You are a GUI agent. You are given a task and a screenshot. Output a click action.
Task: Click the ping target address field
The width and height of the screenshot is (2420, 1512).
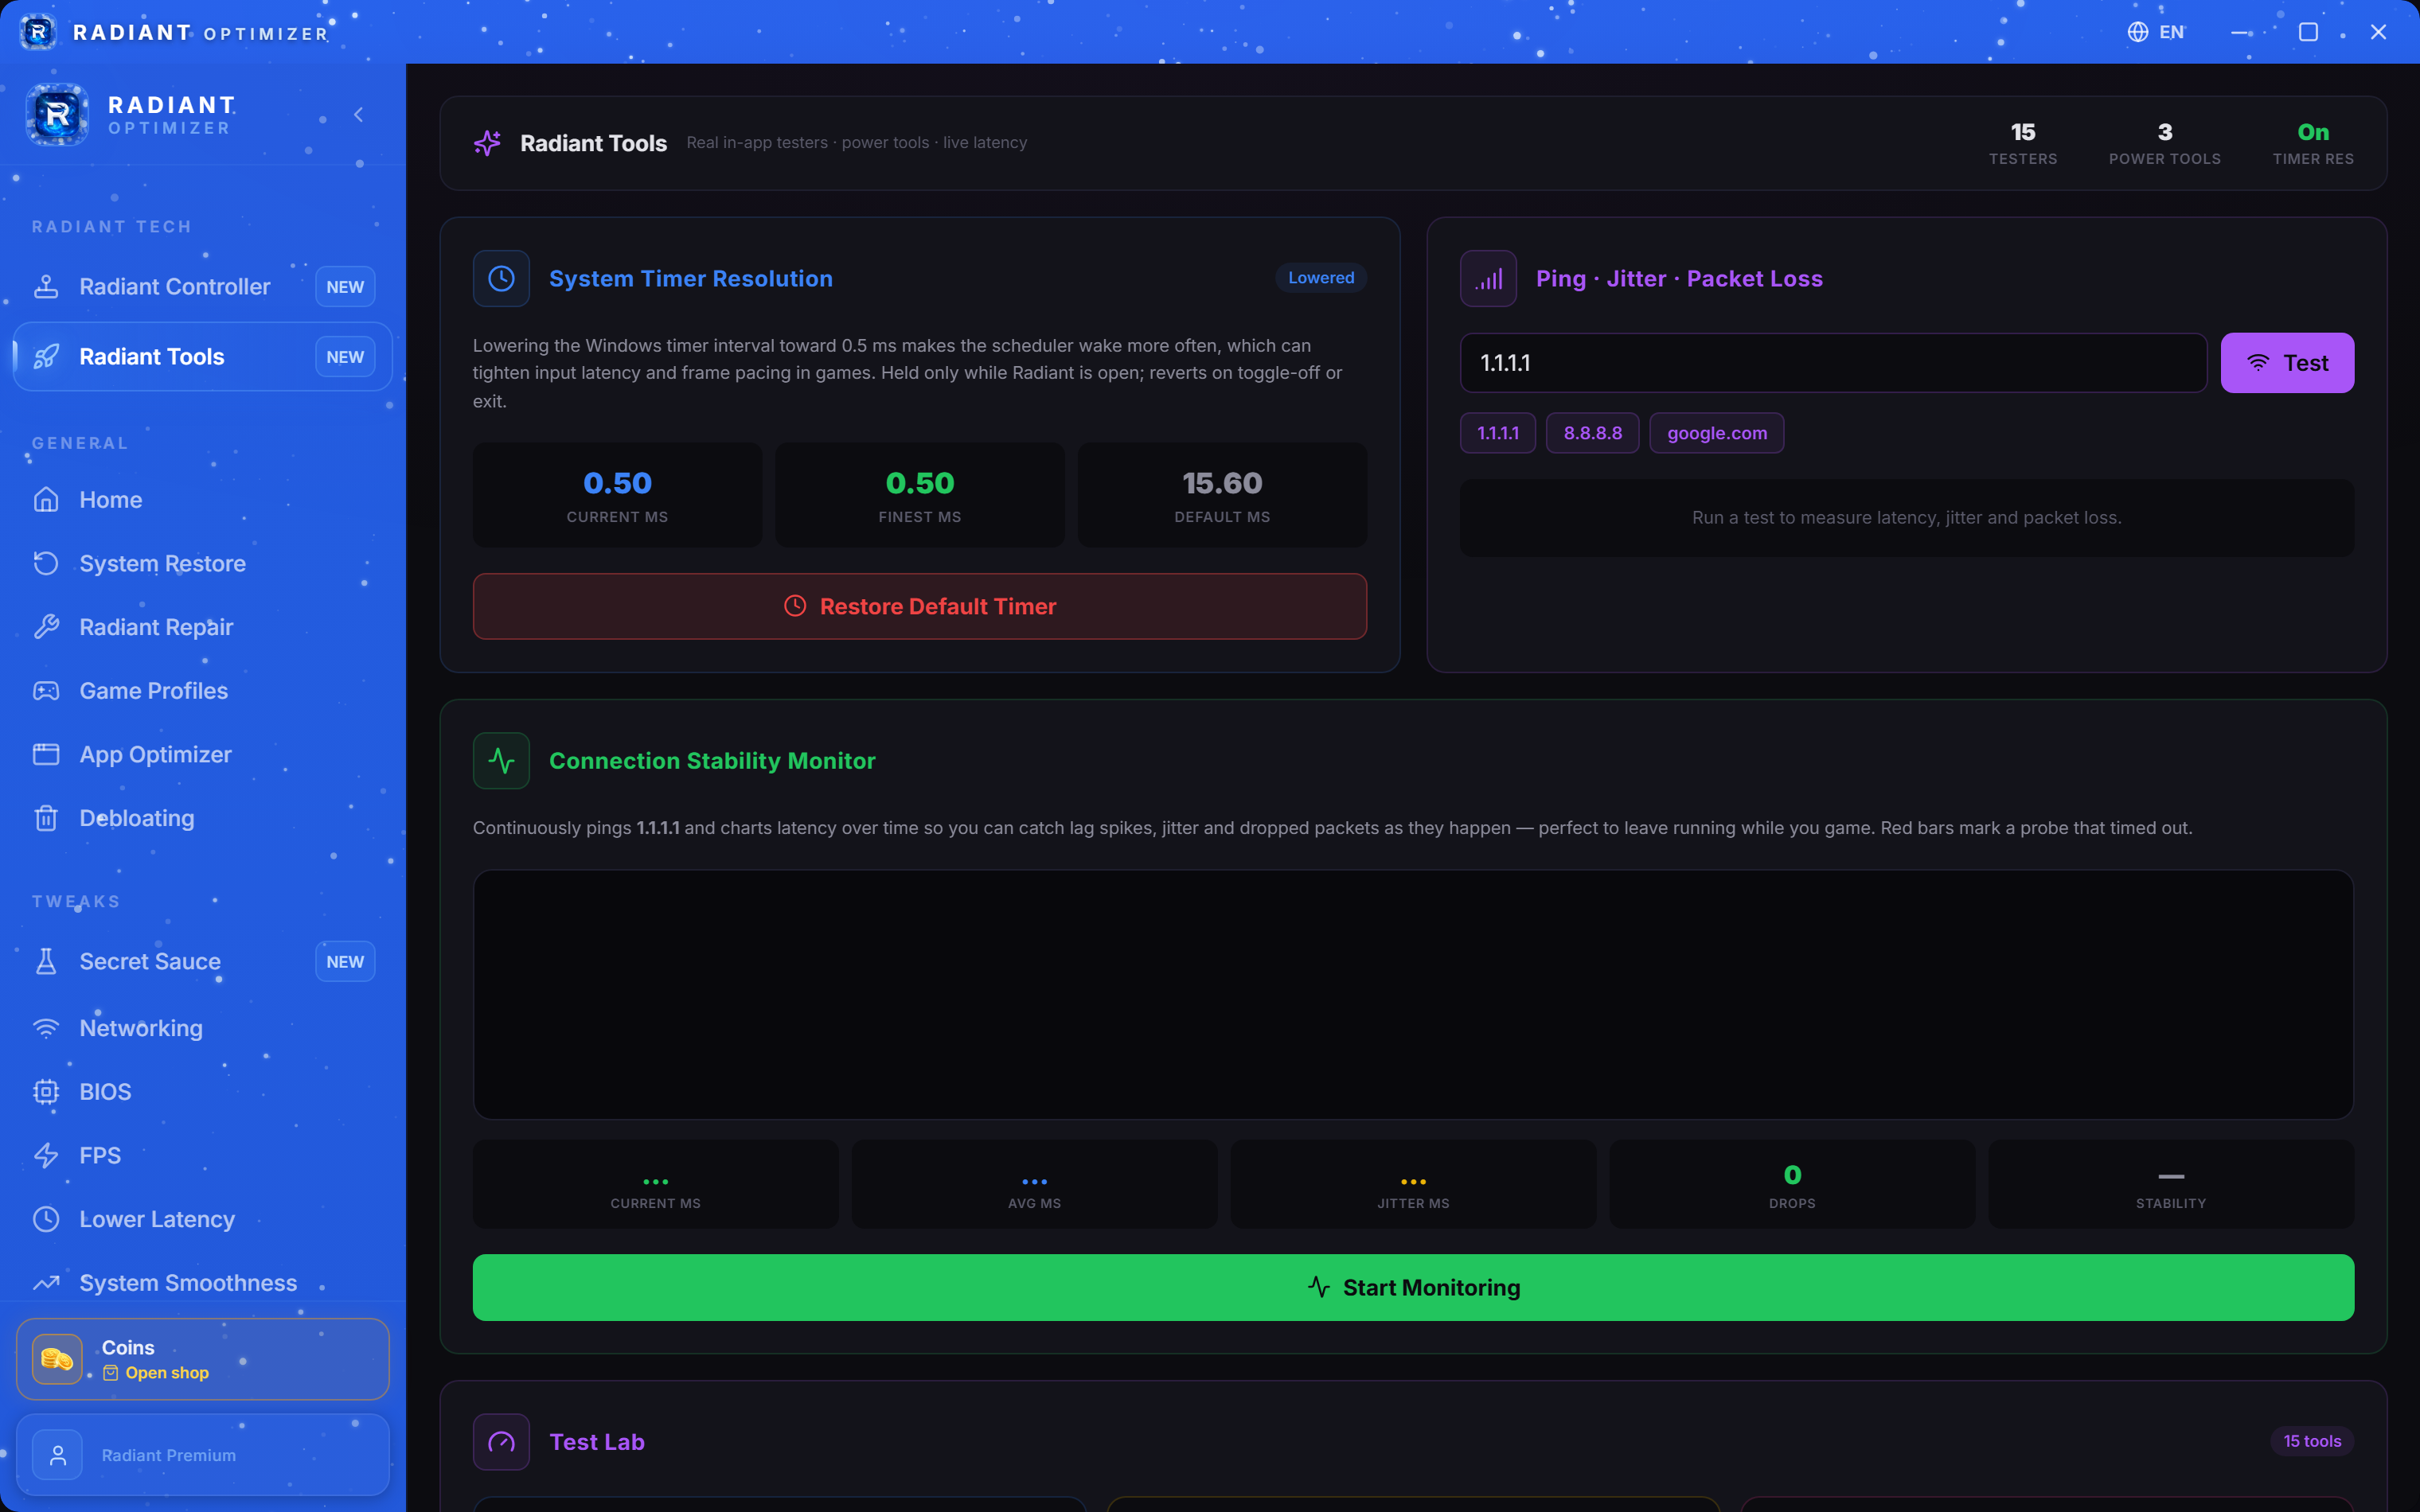pyautogui.click(x=1833, y=363)
